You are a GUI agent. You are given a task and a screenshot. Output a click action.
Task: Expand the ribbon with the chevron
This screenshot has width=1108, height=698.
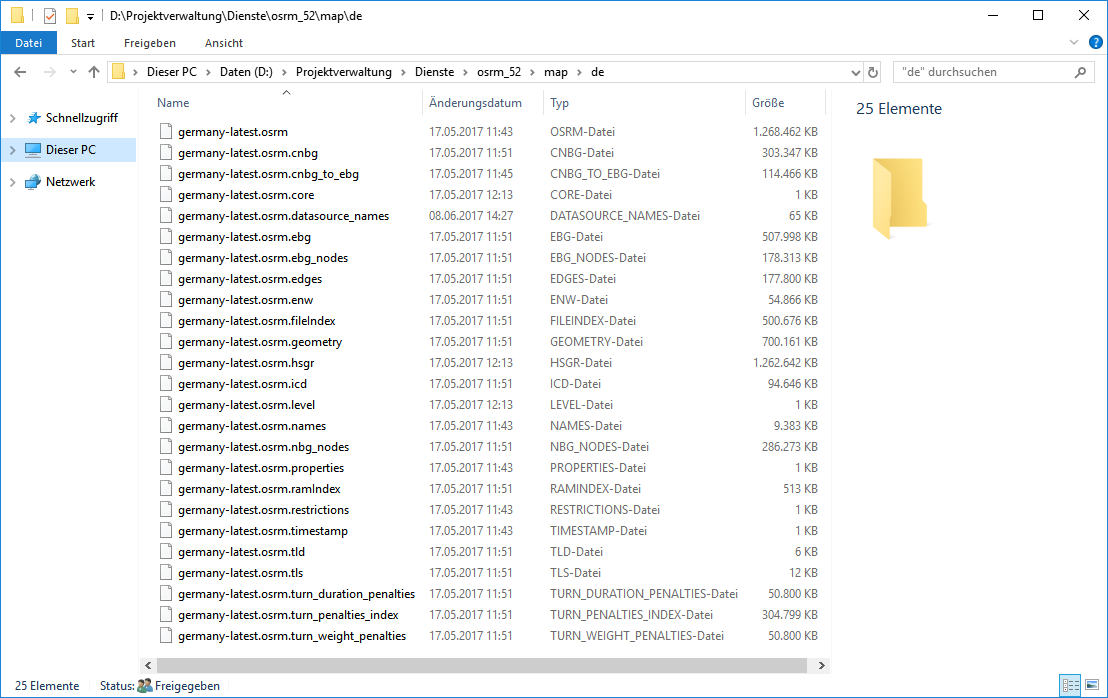coord(1074,42)
